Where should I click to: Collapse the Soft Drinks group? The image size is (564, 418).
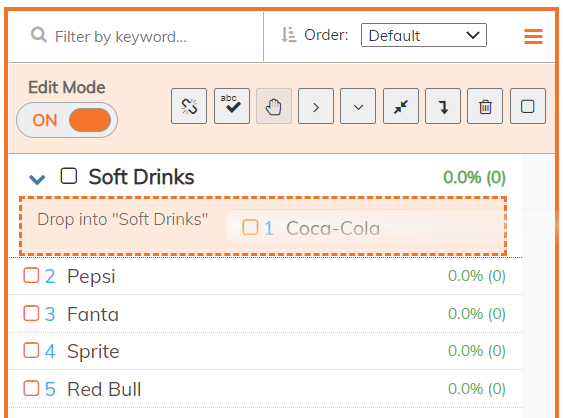coord(37,179)
